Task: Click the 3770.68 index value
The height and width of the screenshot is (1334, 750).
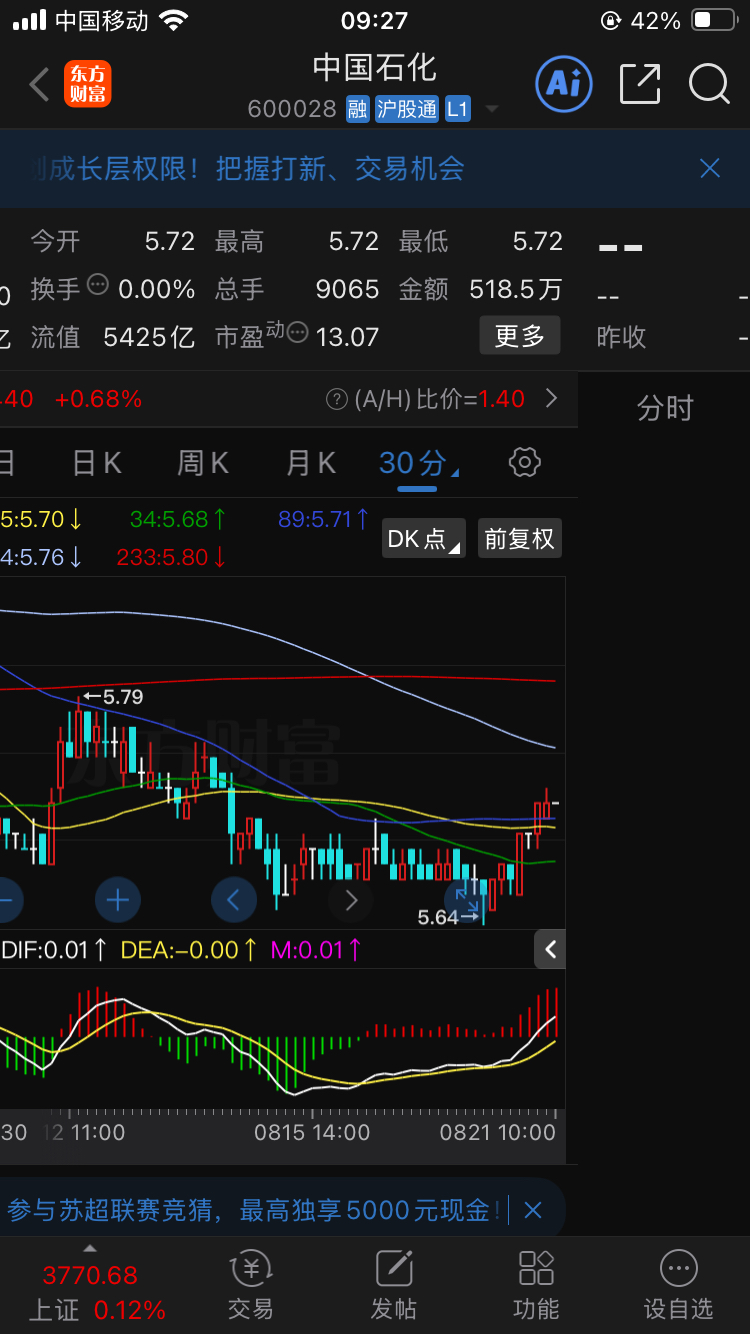Action: click(x=90, y=1275)
